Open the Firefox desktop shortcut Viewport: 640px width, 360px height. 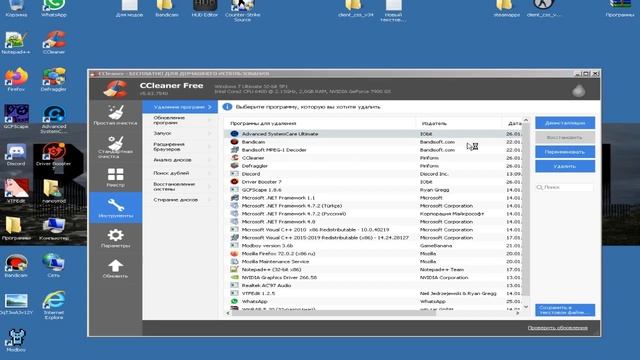pos(16,80)
